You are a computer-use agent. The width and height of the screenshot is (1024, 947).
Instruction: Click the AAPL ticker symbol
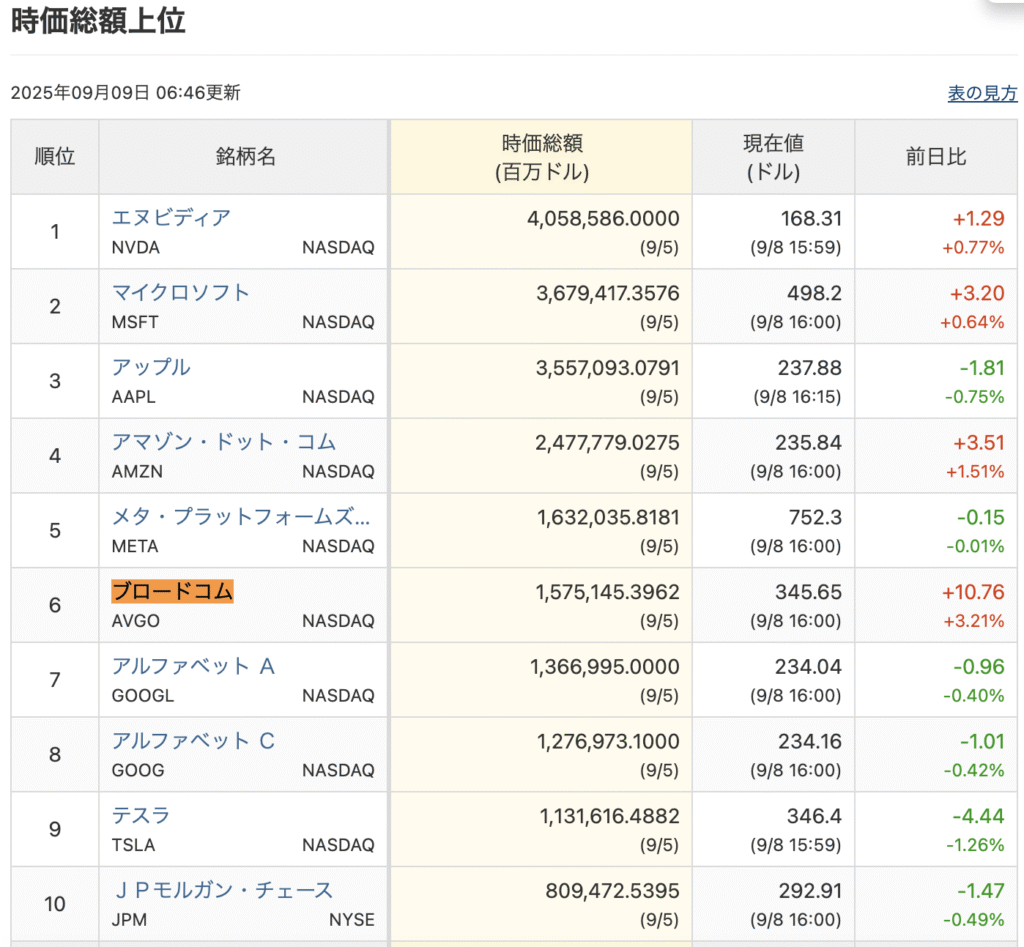click(x=134, y=396)
